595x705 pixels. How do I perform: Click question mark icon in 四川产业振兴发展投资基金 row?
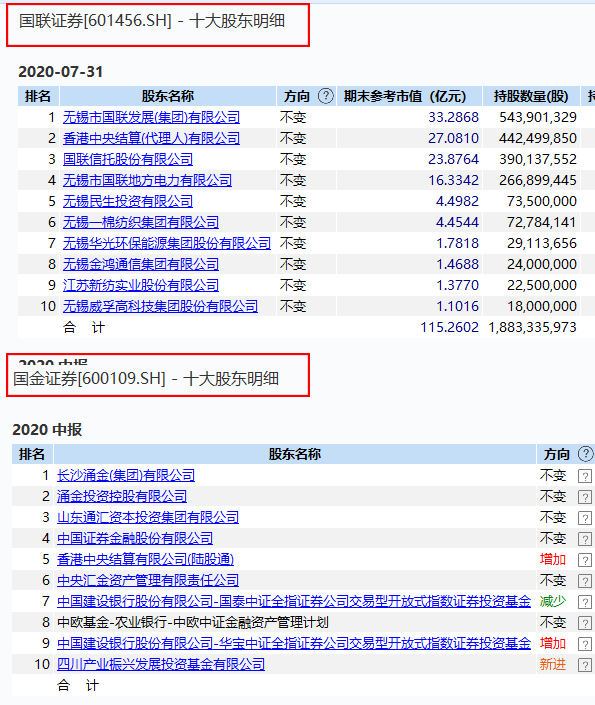coord(585,665)
